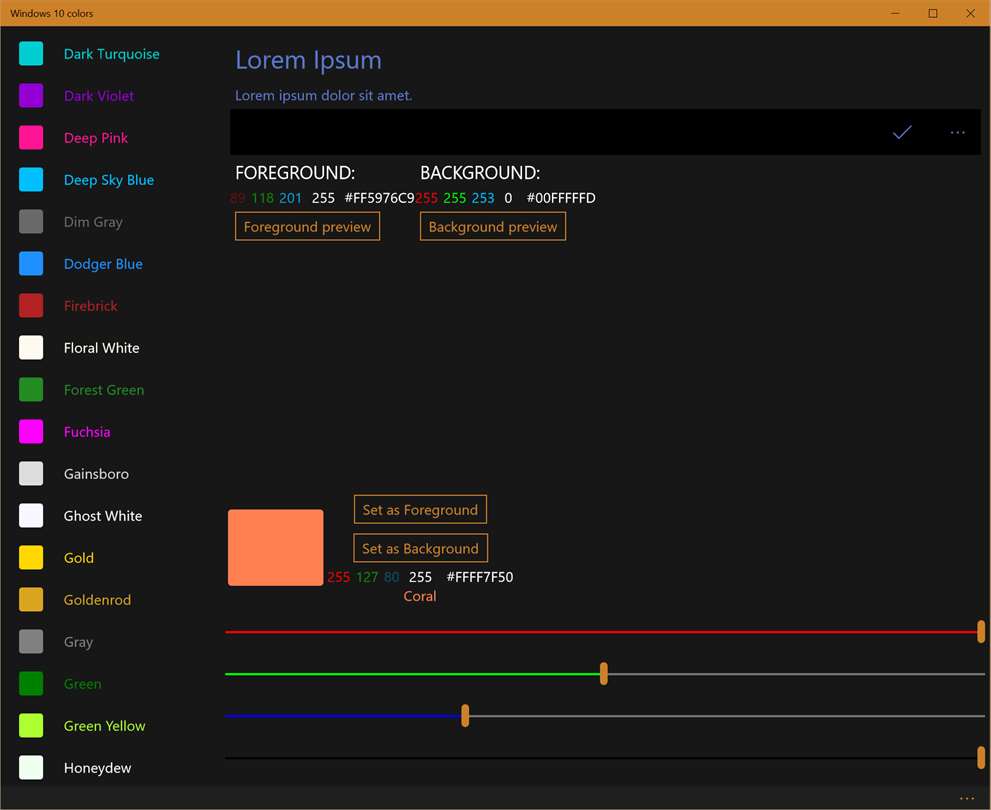Select the Dark Turquoise swatch
This screenshot has height=810, width=991.
31,54
